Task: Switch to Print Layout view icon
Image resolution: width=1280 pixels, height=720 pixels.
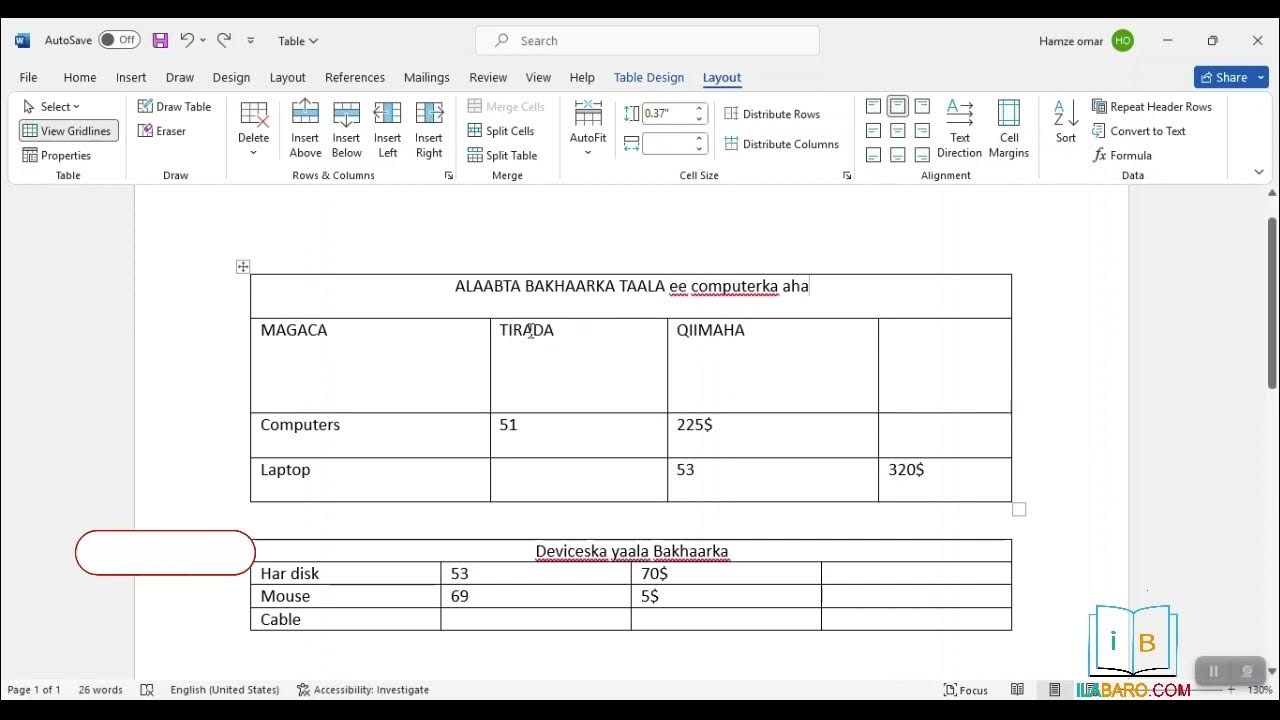Action: coord(1055,690)
